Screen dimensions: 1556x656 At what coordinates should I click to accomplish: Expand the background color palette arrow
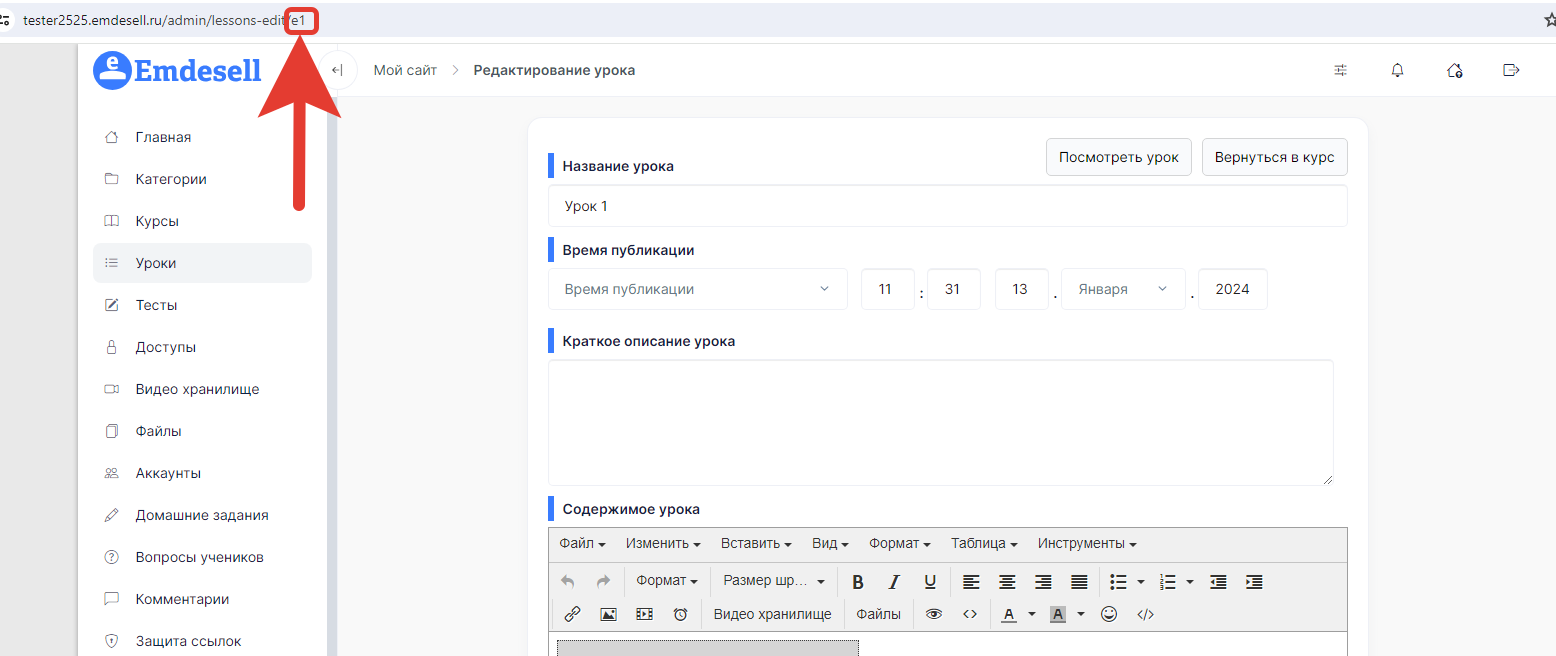click(1081, 614)
